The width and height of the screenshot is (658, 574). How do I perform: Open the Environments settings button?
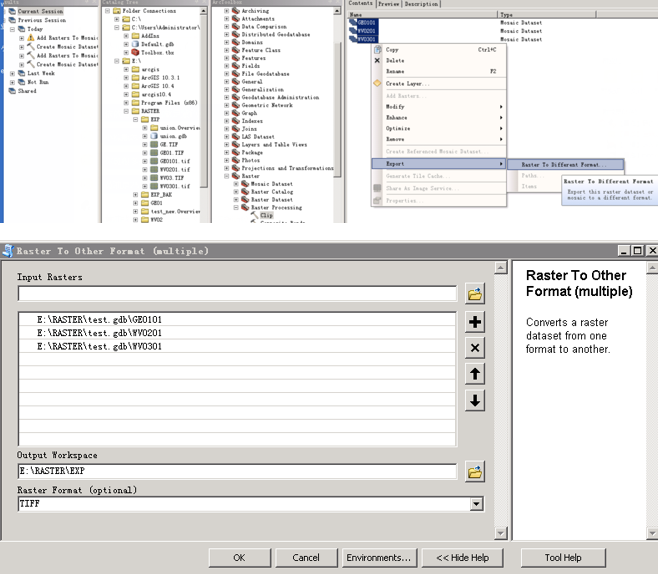(379, 558)
